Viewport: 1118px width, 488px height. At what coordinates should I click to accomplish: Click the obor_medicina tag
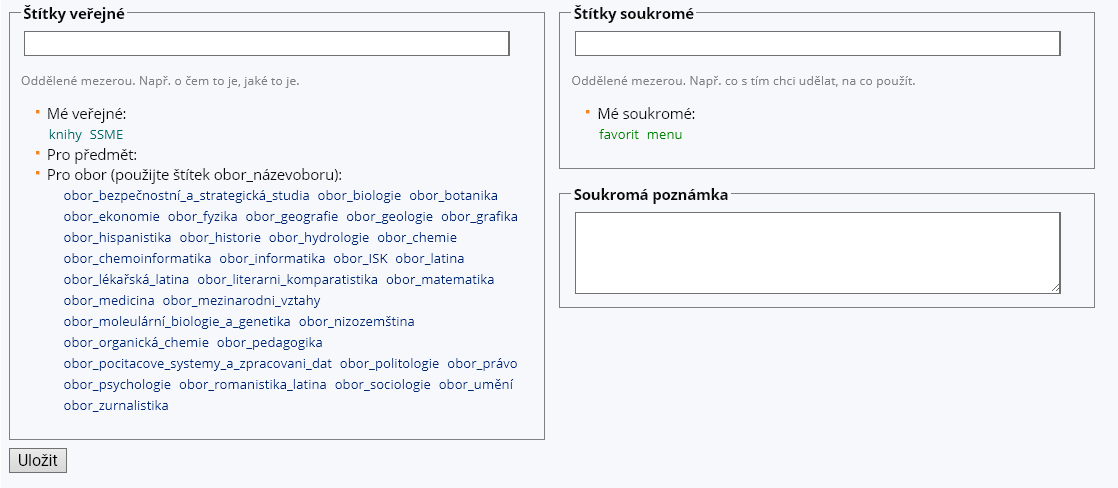(x=109, y=301)
